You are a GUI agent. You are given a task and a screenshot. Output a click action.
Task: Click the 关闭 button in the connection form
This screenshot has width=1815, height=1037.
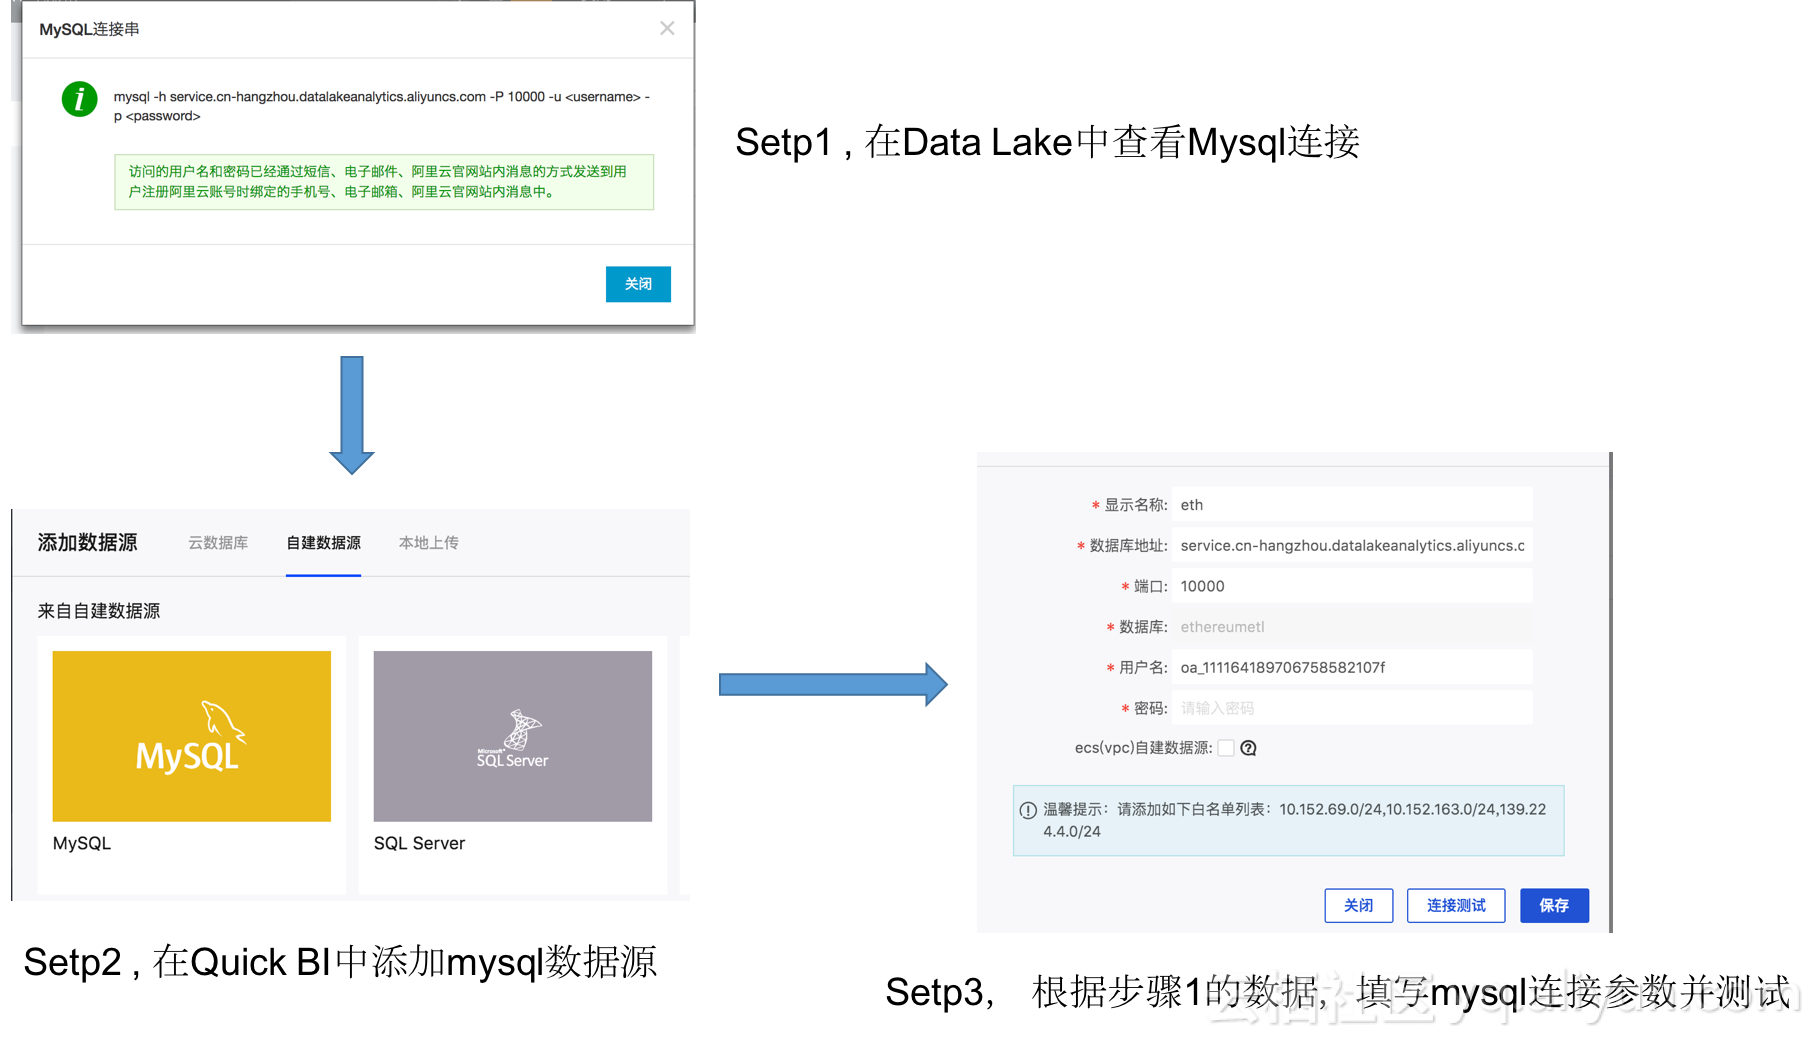[x=1358, y=906]
